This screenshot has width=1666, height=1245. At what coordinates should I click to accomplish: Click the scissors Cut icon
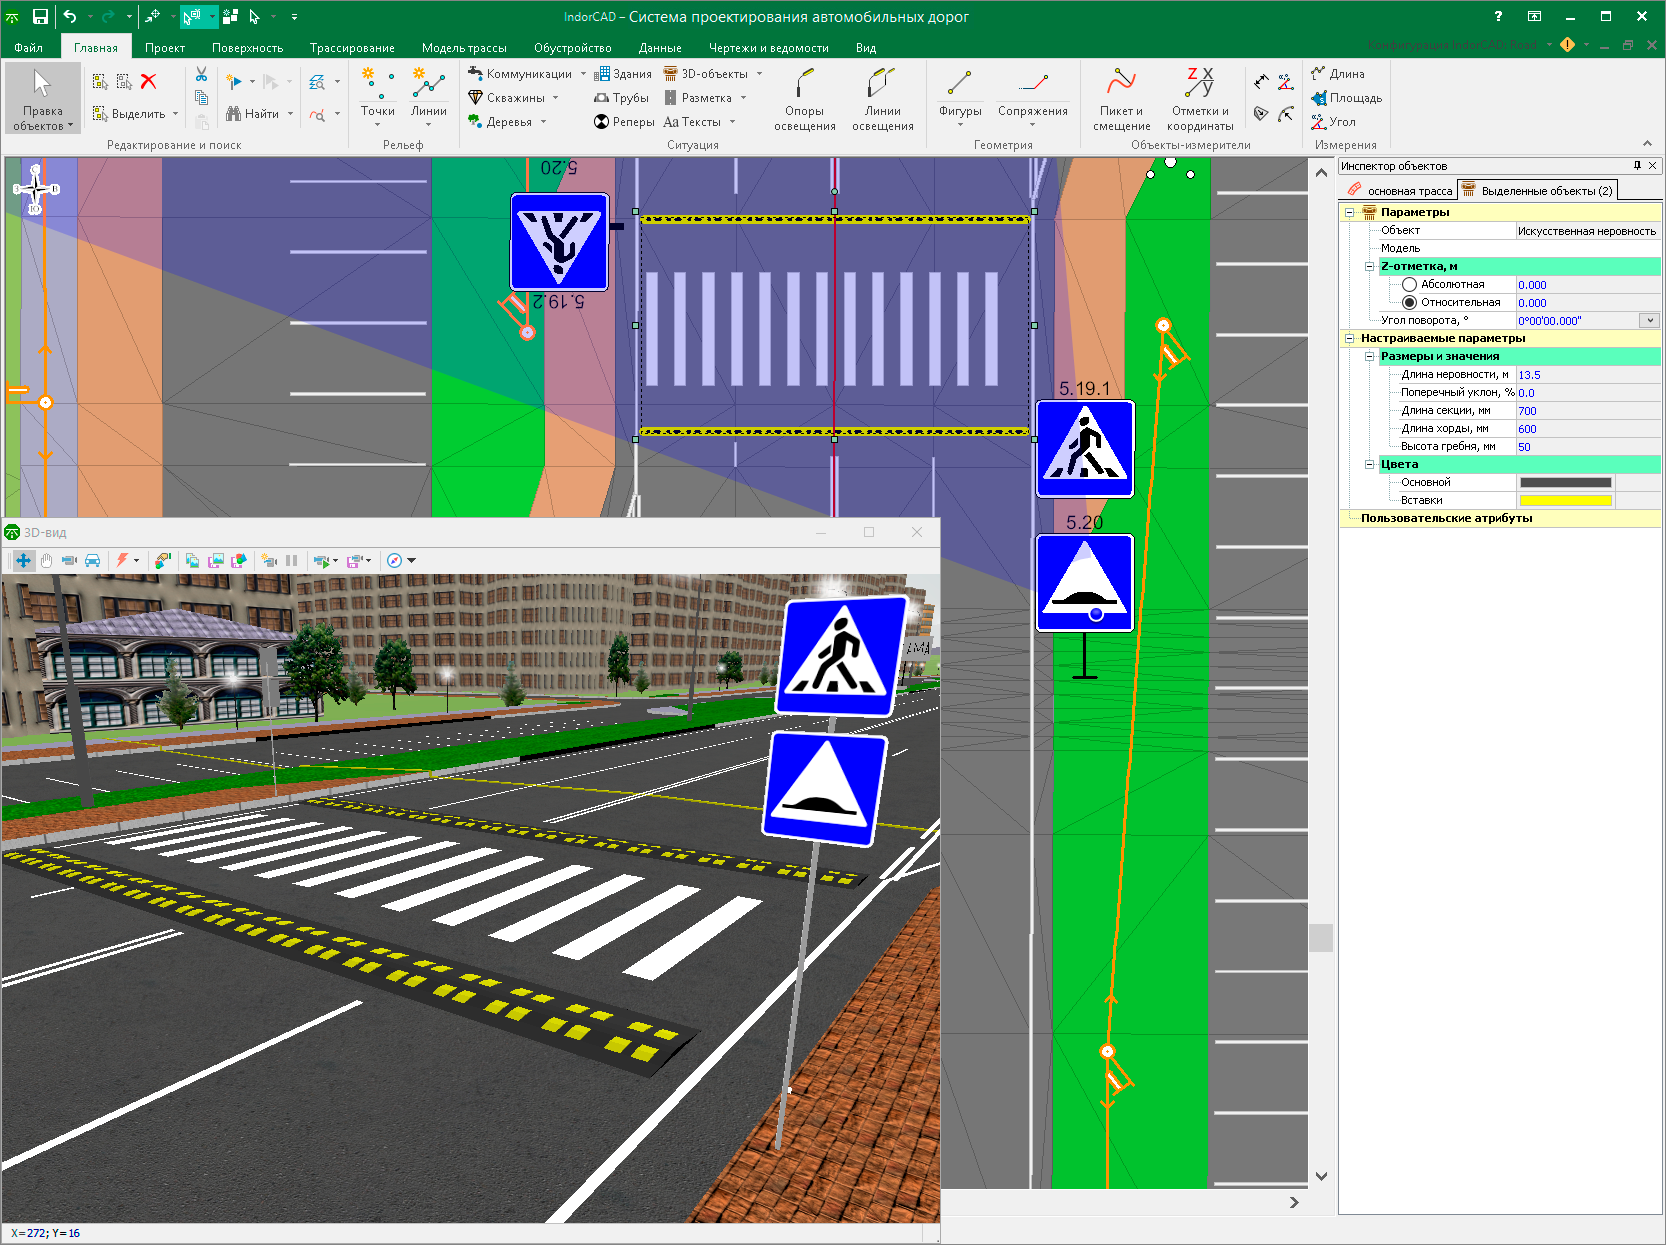click(201, 75)
